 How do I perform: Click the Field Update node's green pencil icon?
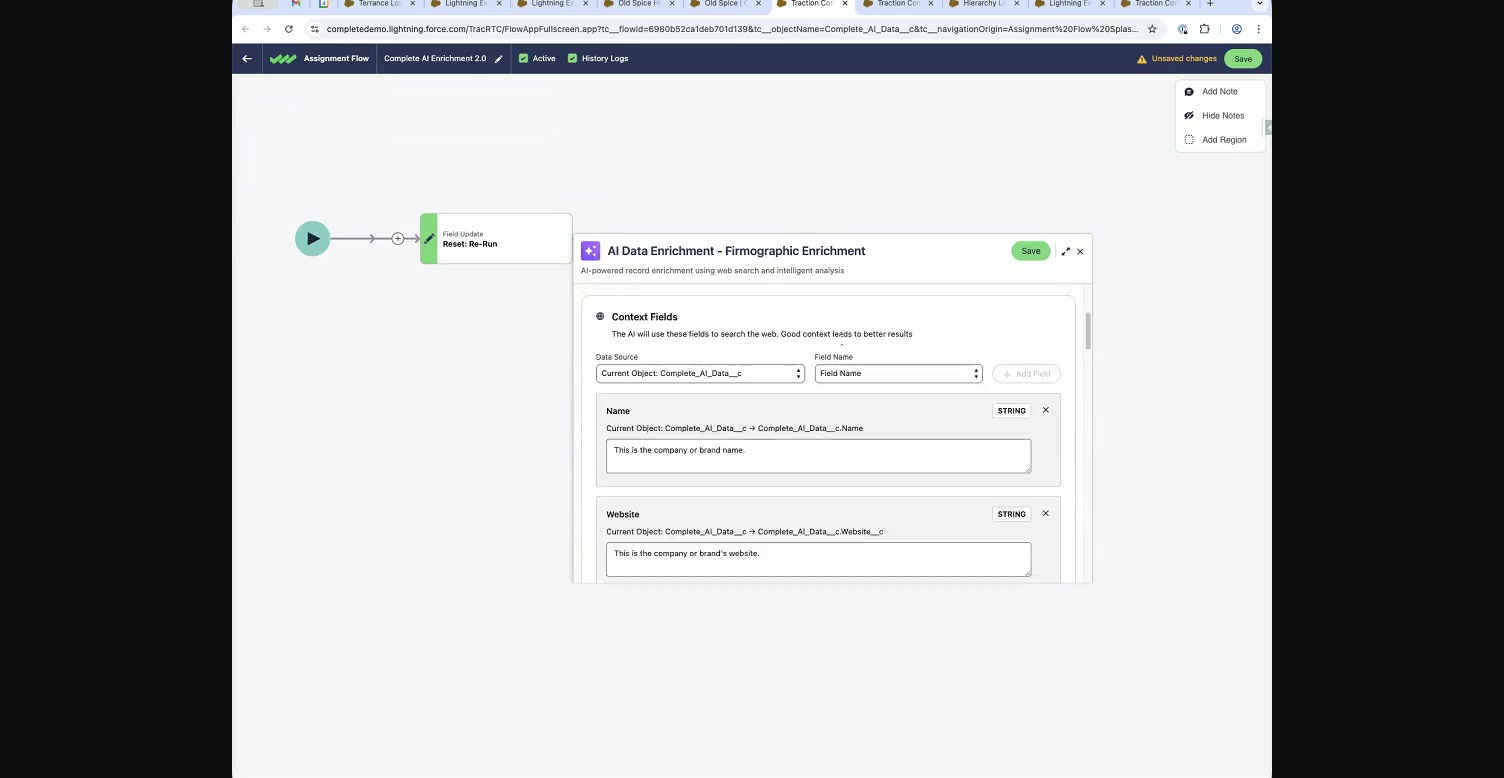pos(429,238)
